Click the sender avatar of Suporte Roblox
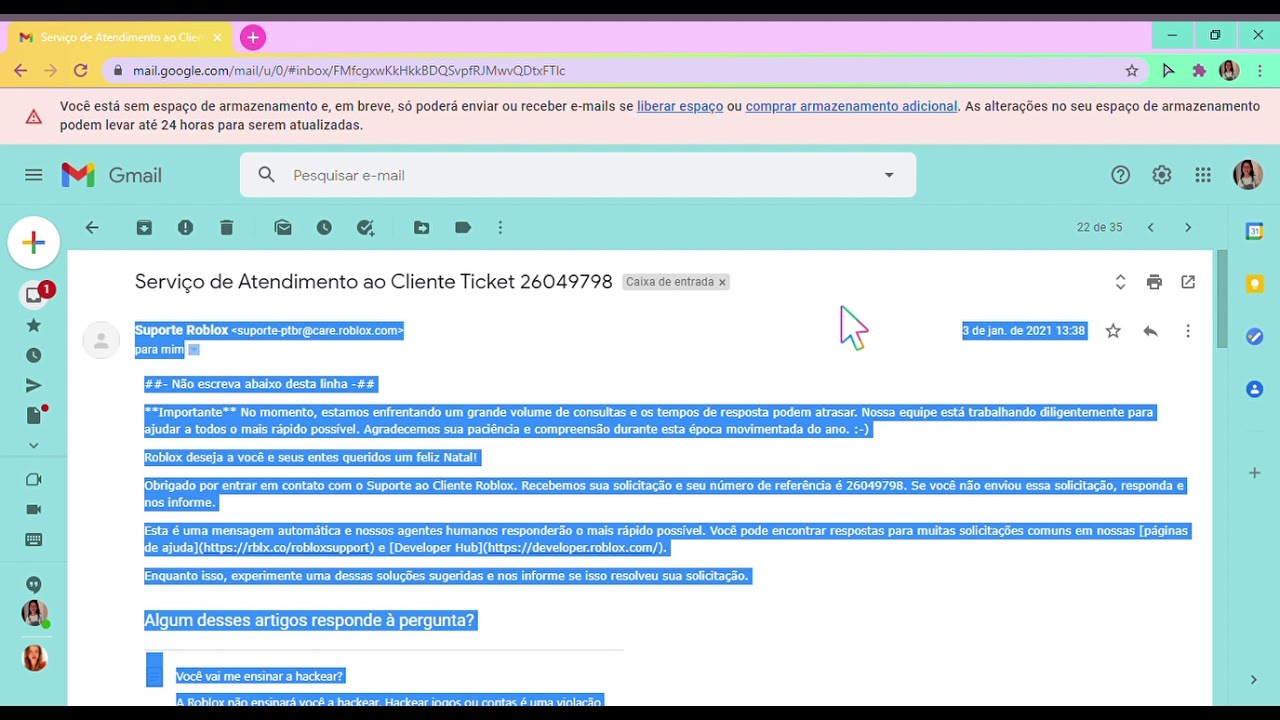The width and height of the screenshot is (1280, 720). point(101,340)
